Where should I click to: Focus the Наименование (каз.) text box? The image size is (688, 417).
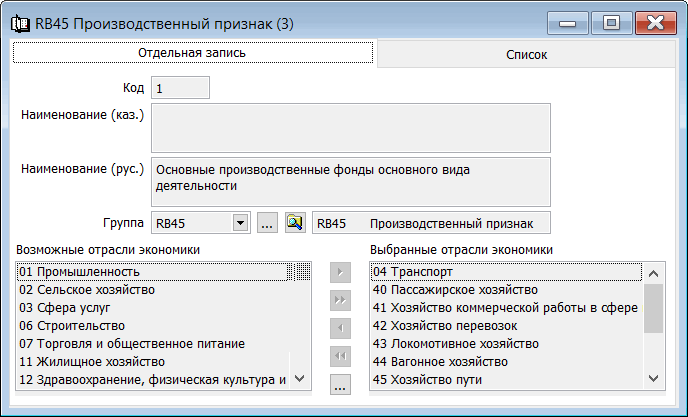(350, 127)
